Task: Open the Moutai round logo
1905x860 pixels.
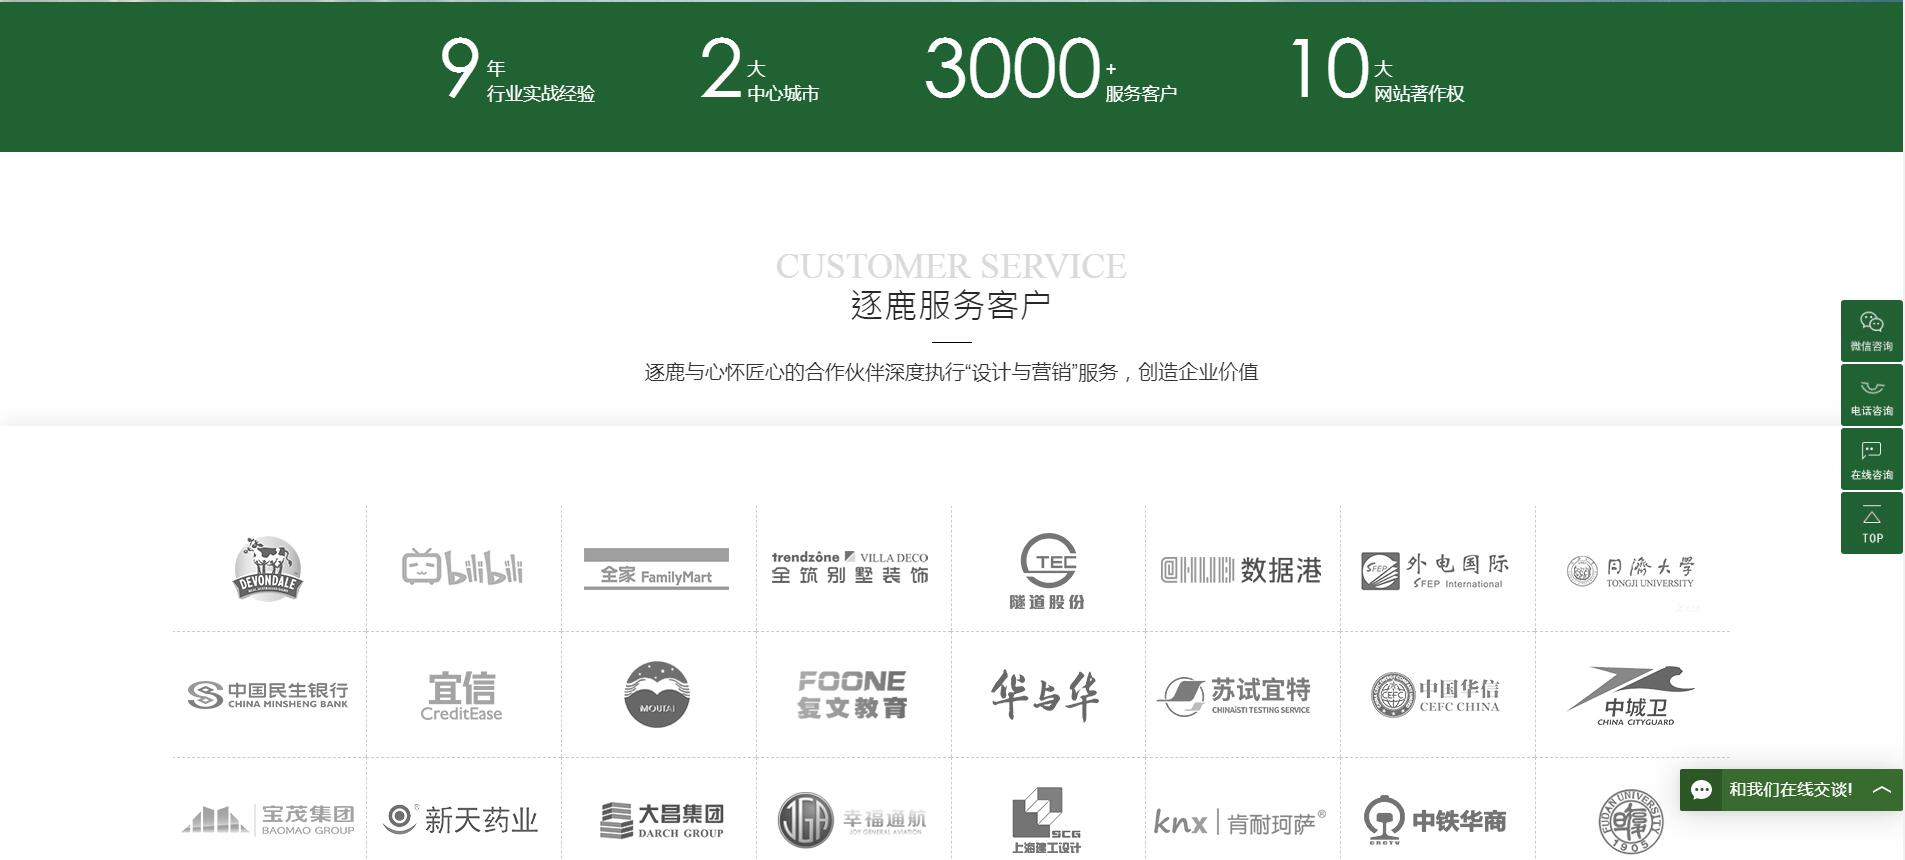Action: tap(657, 694)
